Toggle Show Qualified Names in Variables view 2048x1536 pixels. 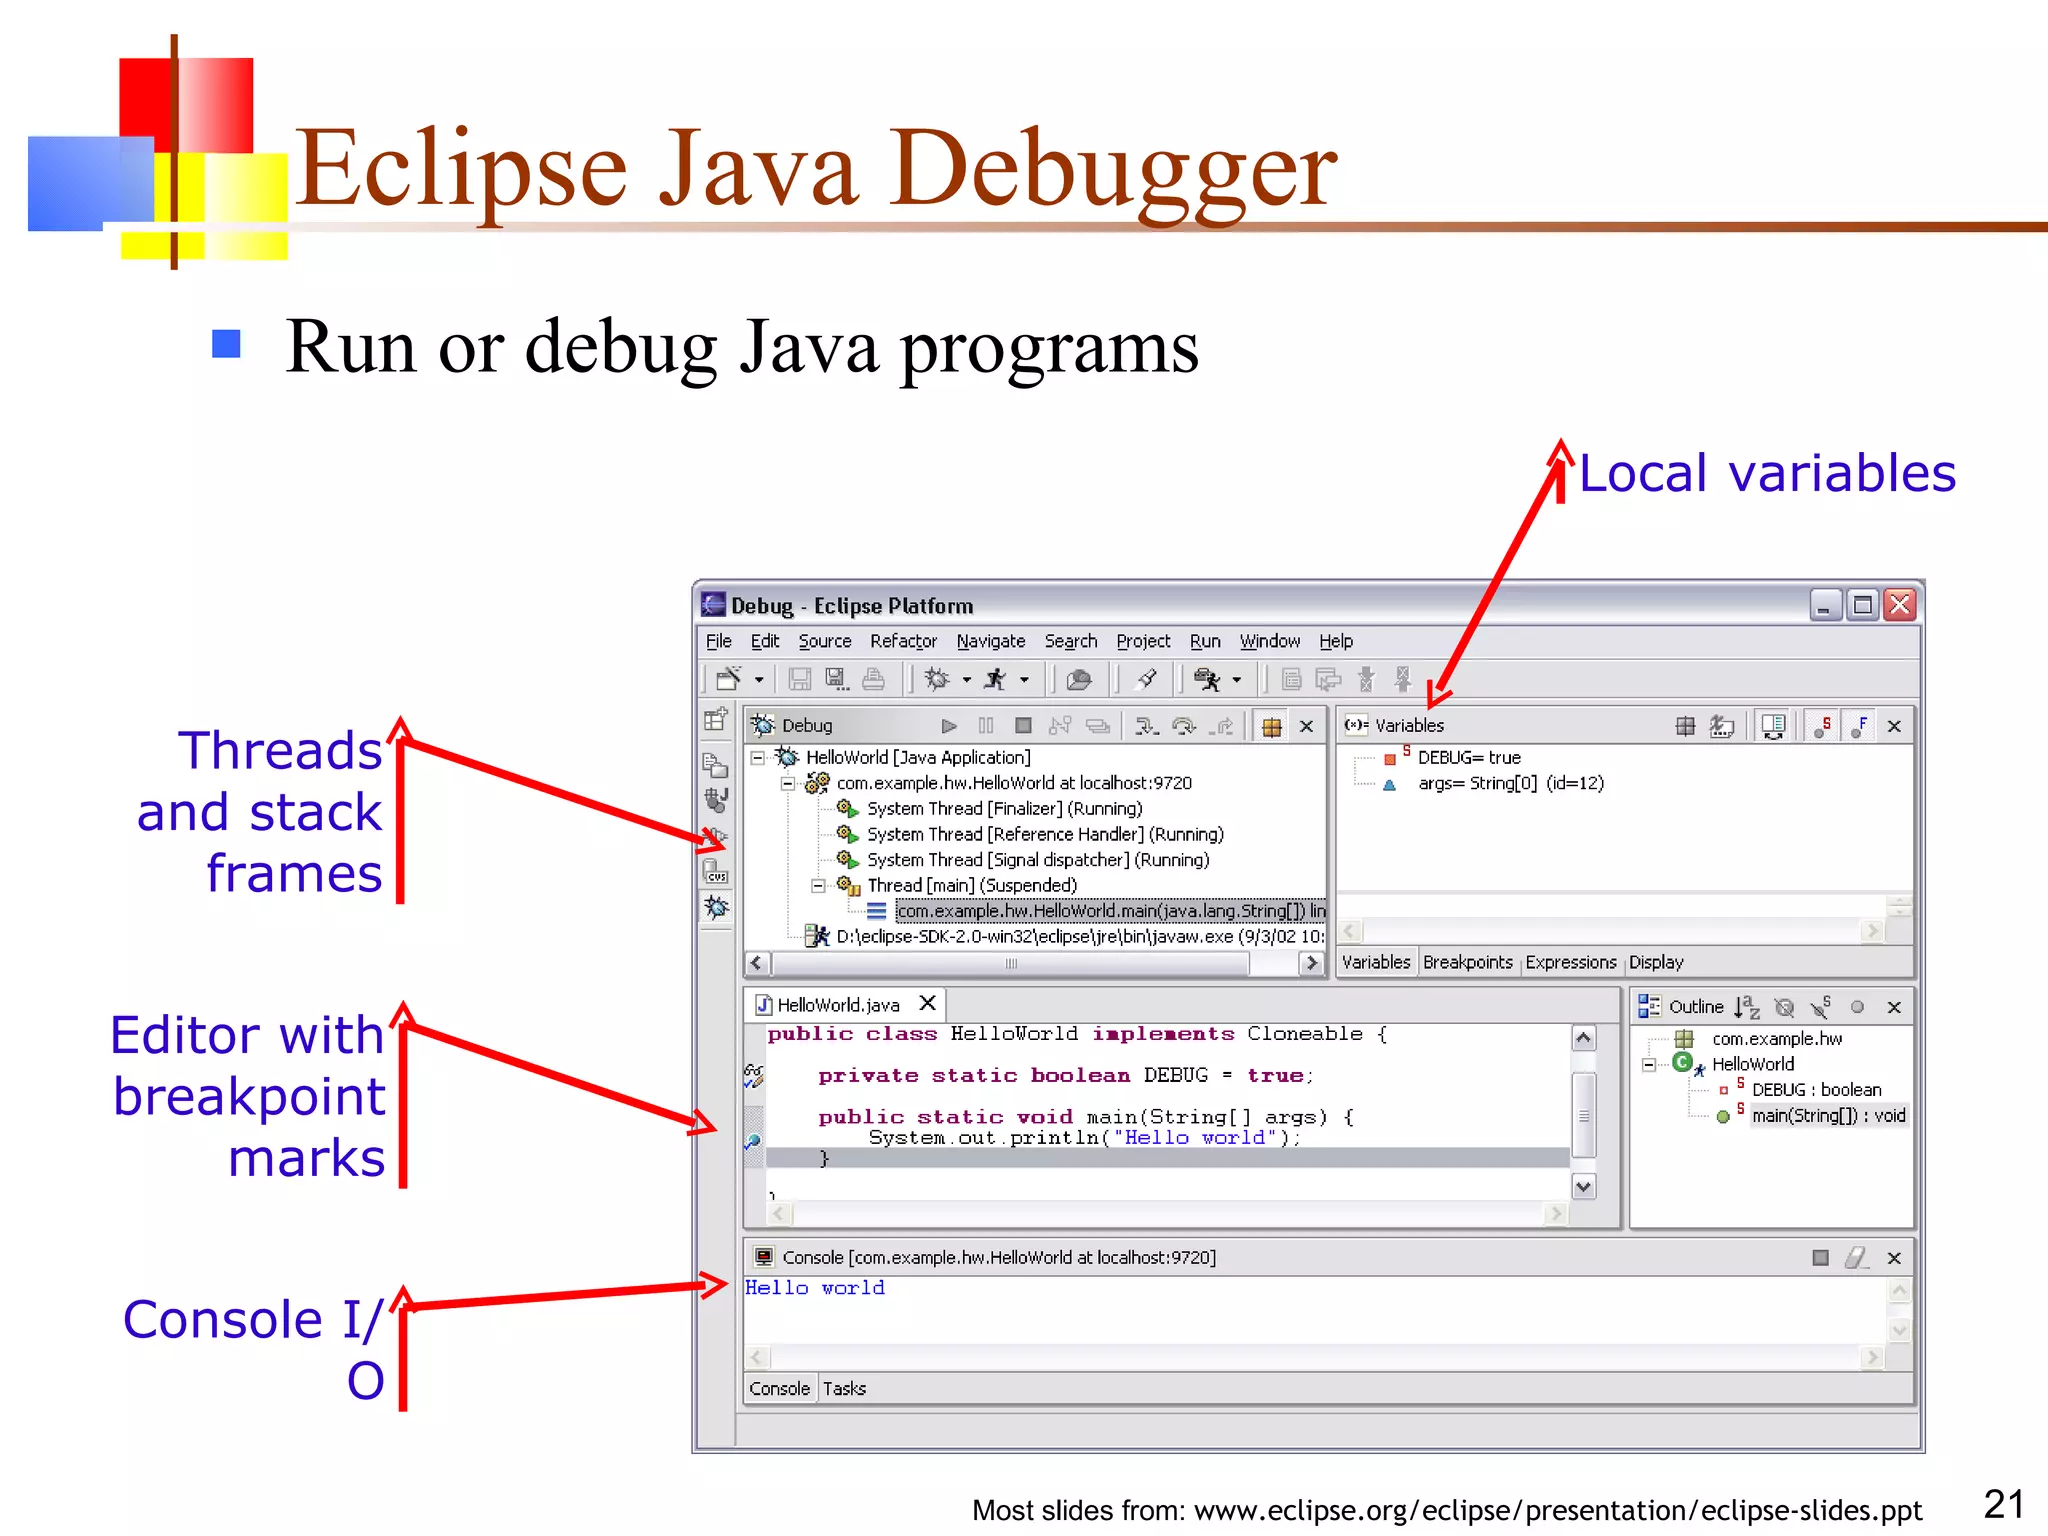pos(1685,726)
